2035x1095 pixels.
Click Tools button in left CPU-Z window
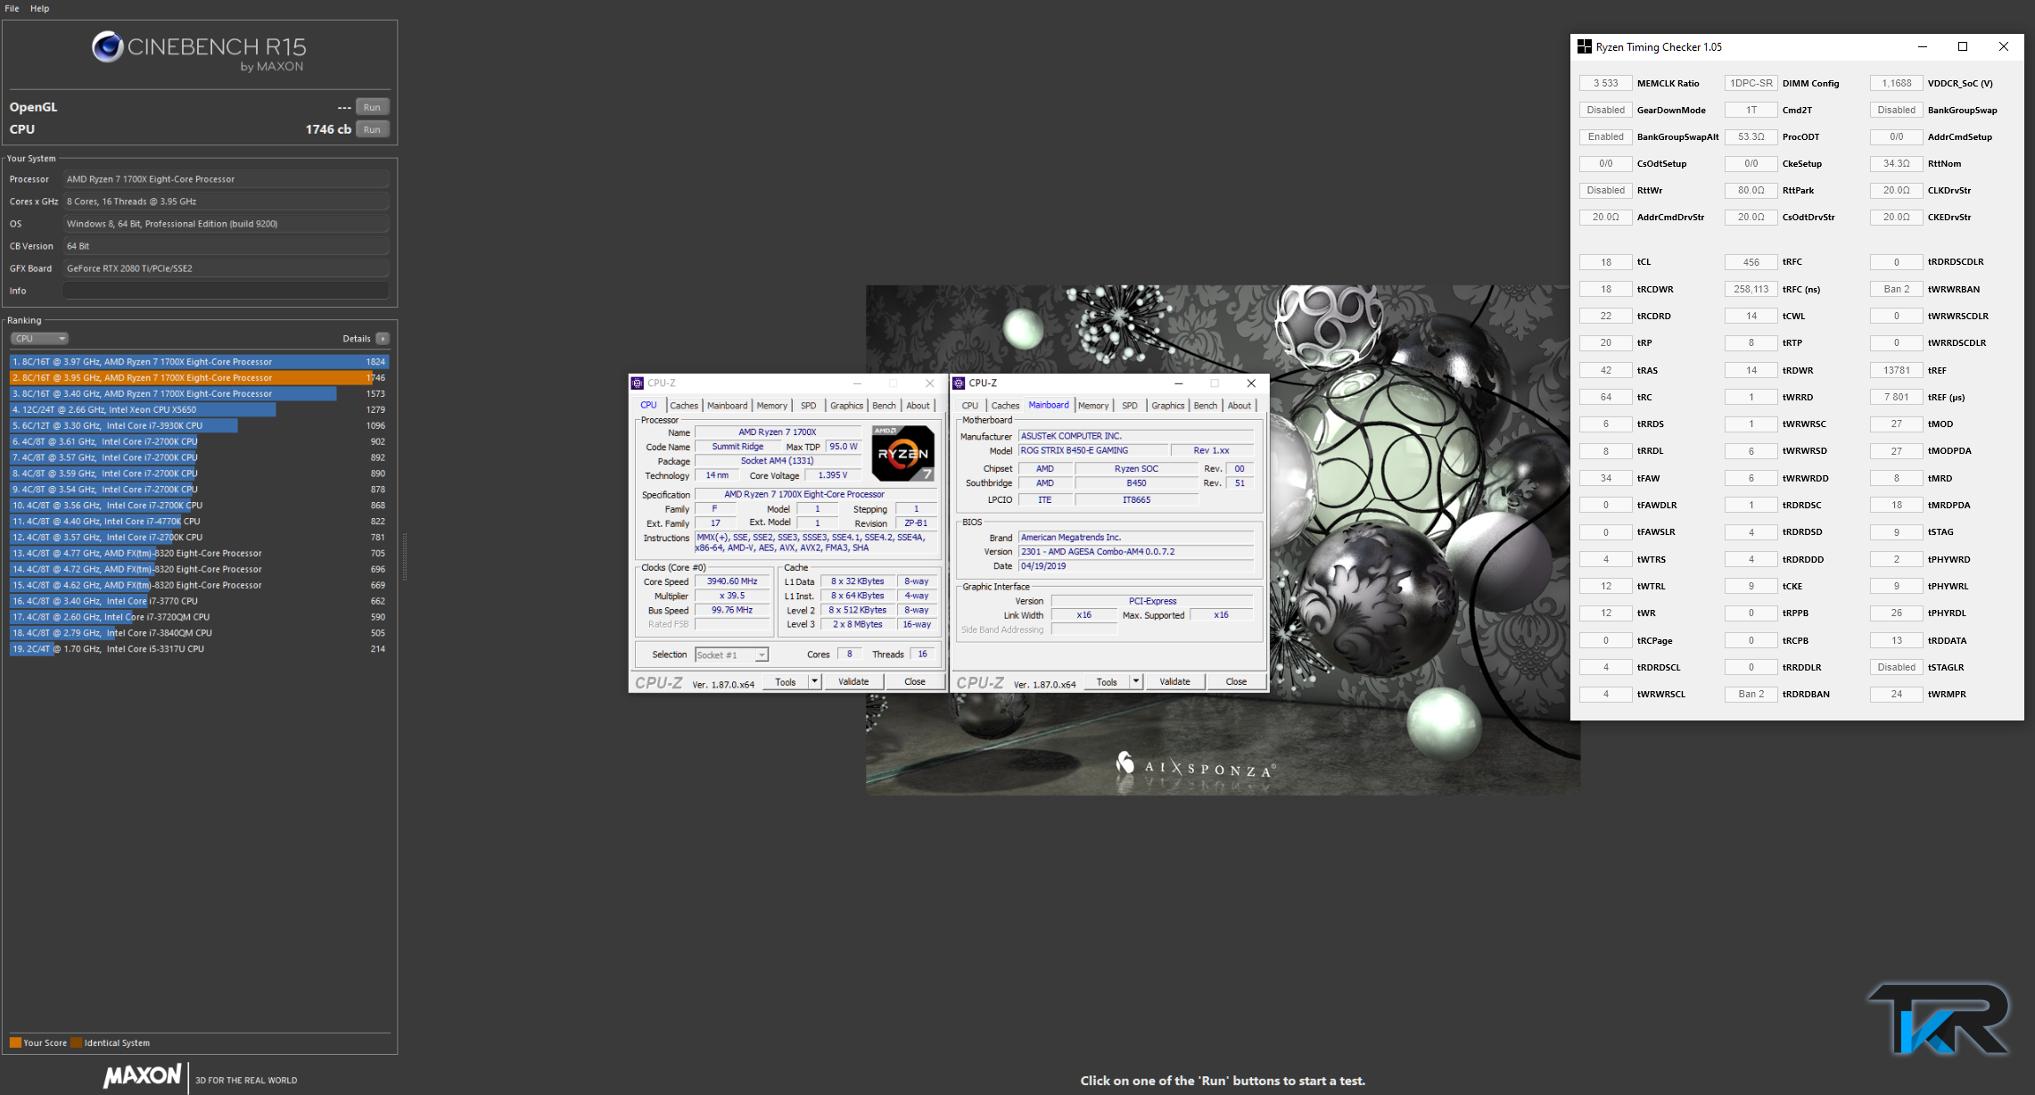[x=786, y=682]
